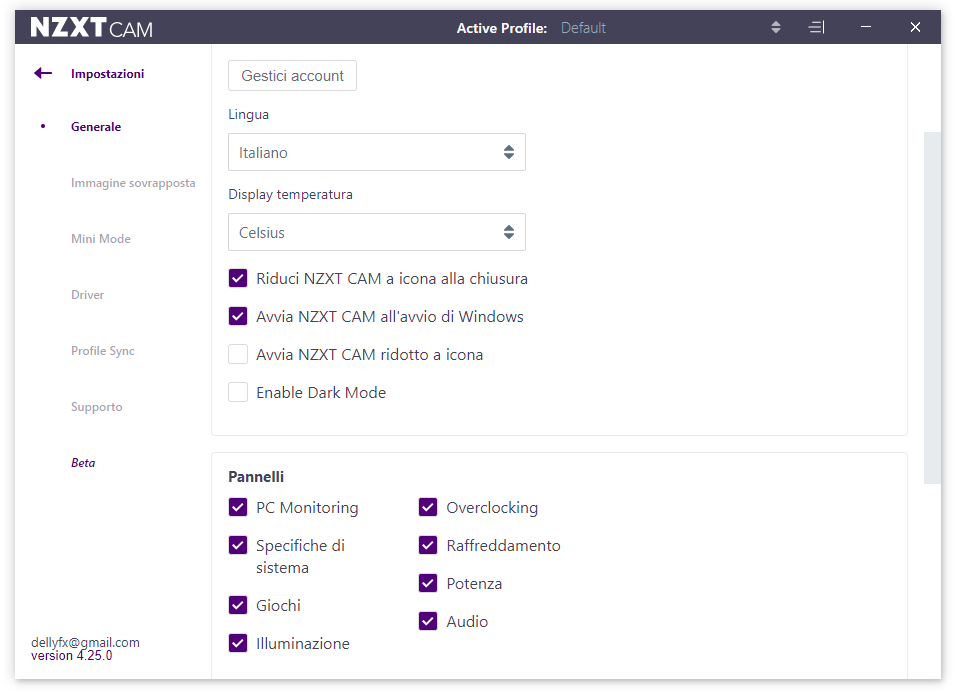Go to the Profile Sync section
Image resolution: width=956 pixels, height=693 pixels.
[102, 351]
